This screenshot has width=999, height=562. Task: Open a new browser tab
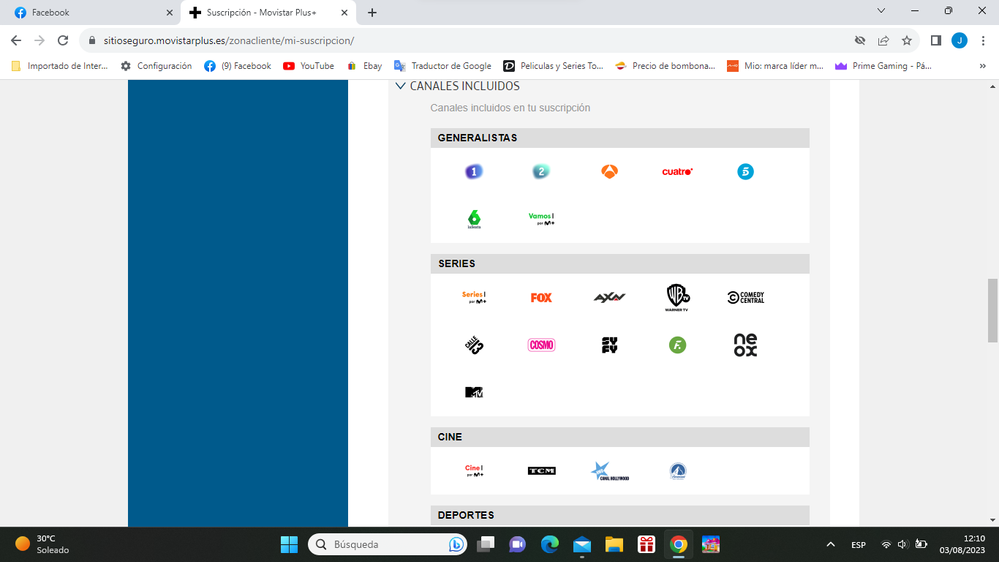point(372,13)
